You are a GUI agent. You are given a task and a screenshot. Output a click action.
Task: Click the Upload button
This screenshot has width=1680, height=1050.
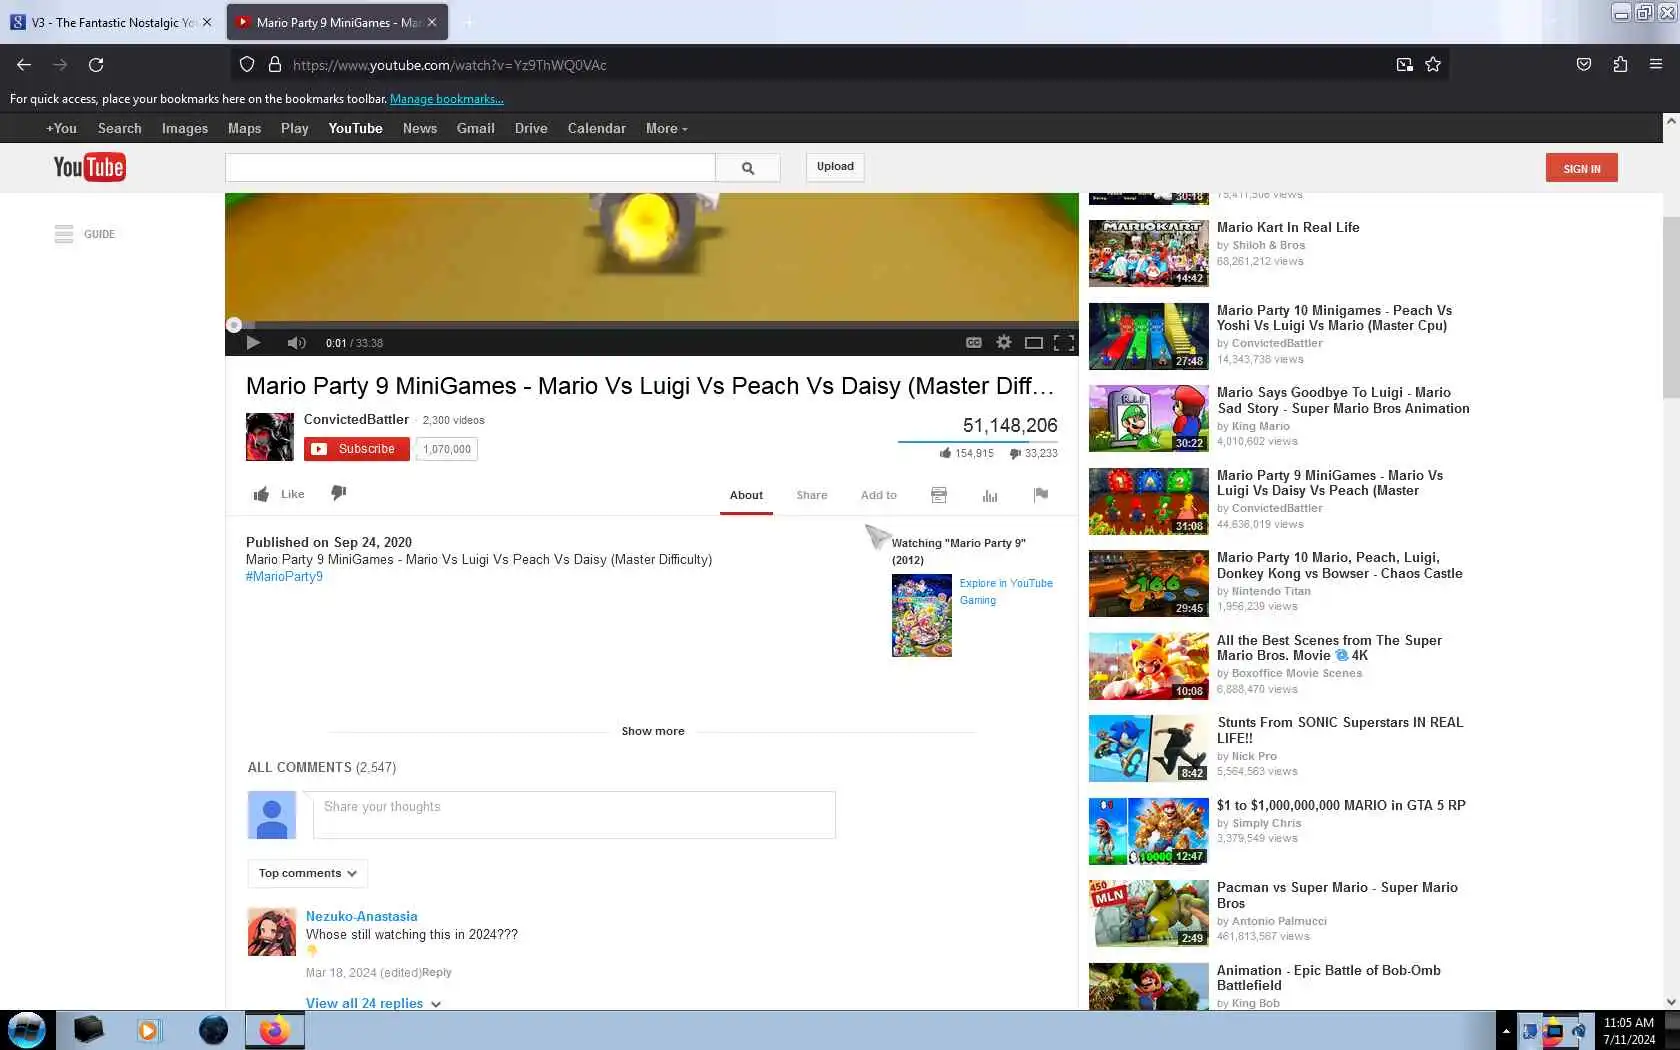point(835,167)
